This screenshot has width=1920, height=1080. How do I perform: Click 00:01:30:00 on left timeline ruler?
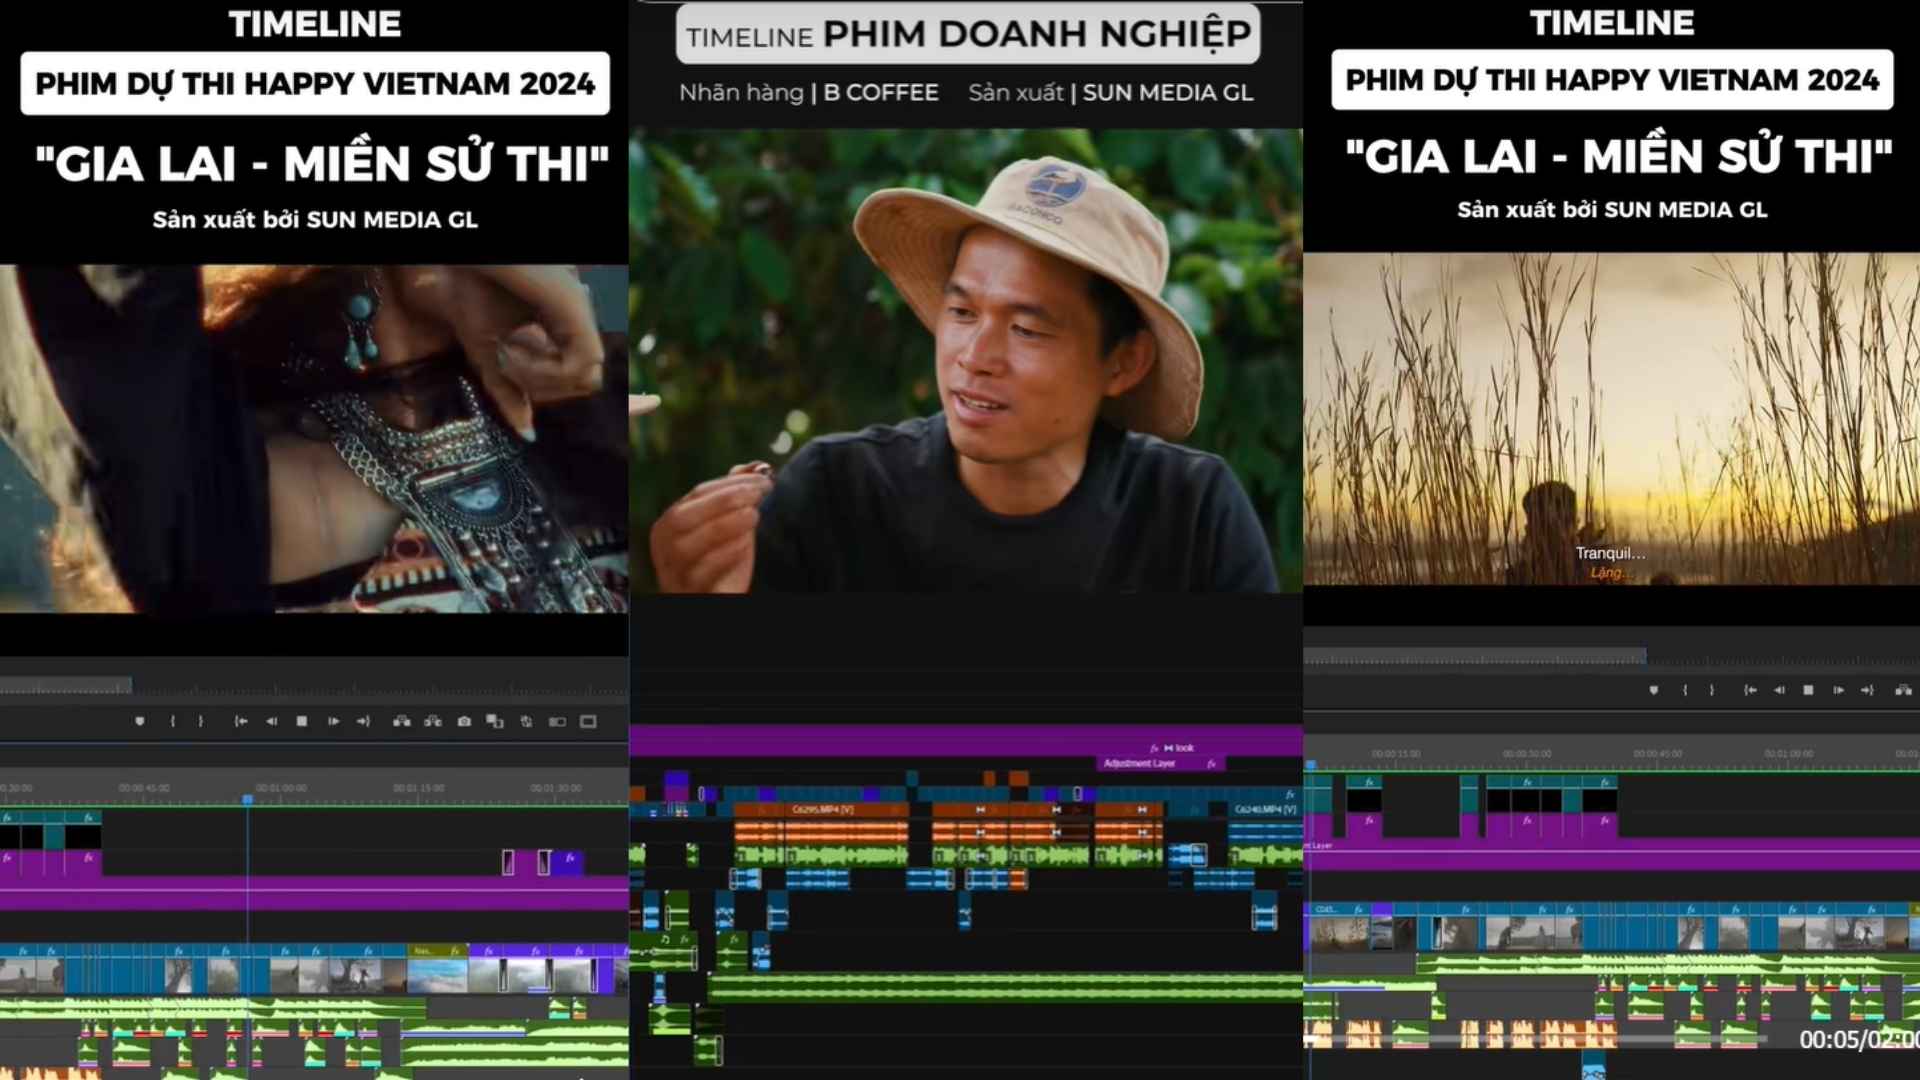coord(555,788)
